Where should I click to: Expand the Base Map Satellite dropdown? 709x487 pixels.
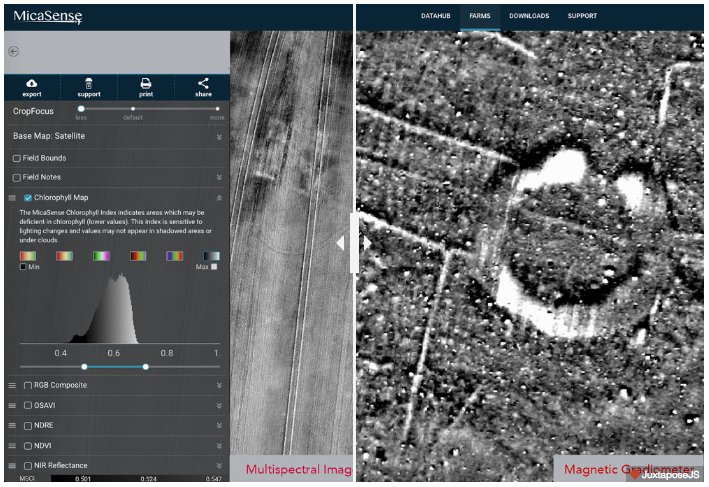(219, 137)
